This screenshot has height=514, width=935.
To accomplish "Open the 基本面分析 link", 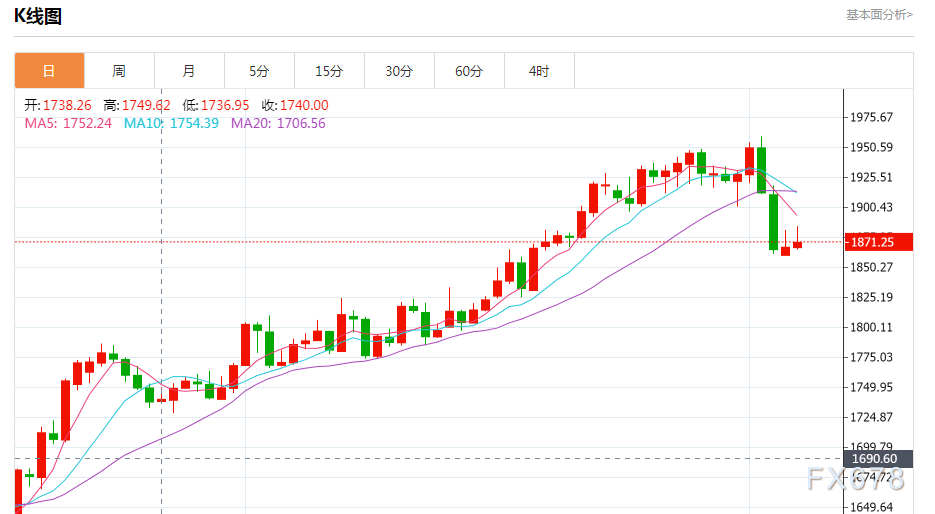I will coord(880,15).
